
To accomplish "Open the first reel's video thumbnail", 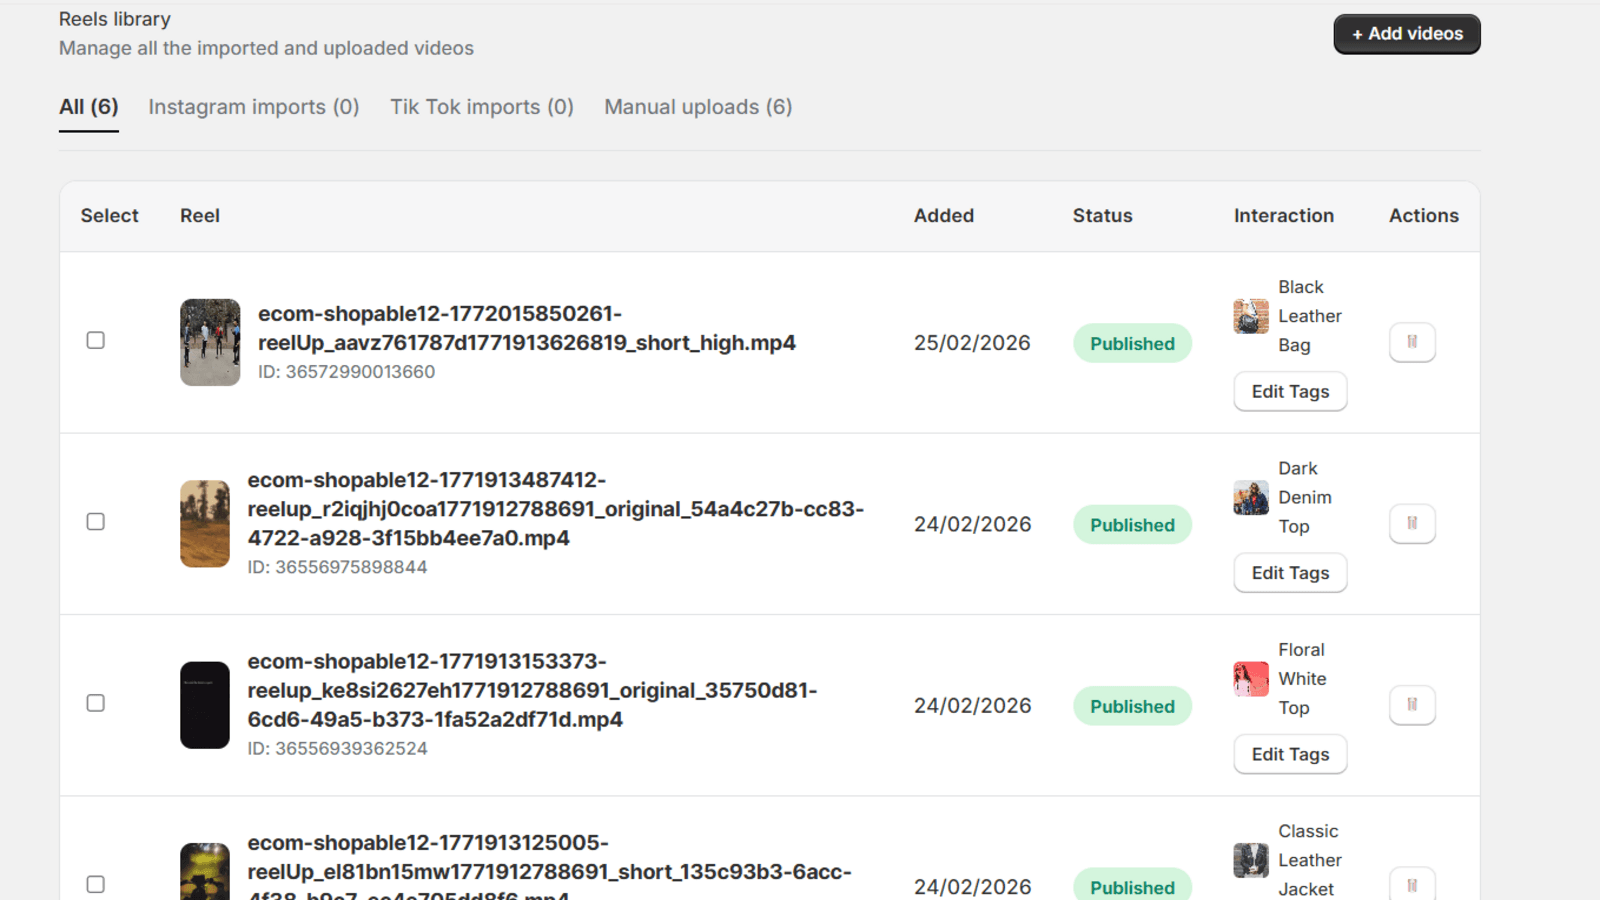I will tap(210, 342).
